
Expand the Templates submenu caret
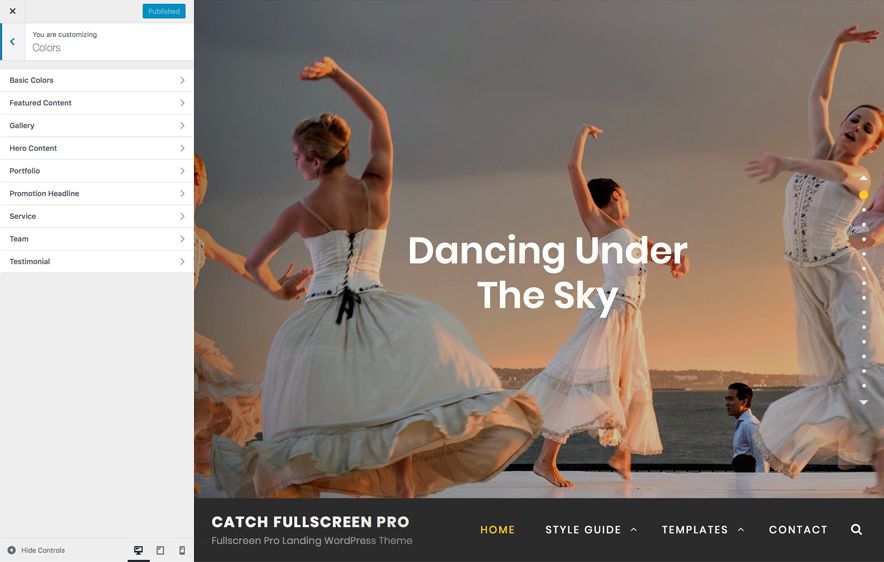[741, 529]
